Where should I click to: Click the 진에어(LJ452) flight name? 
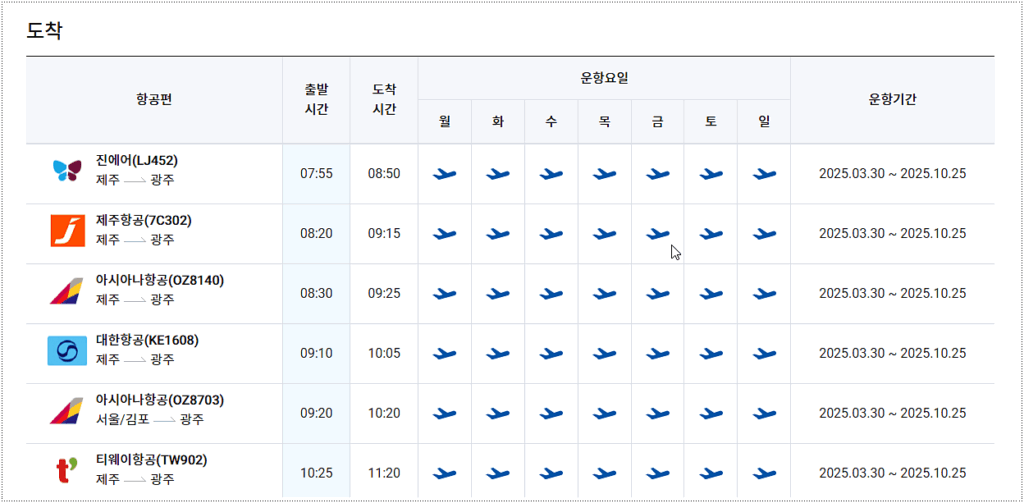pos(137,161)
